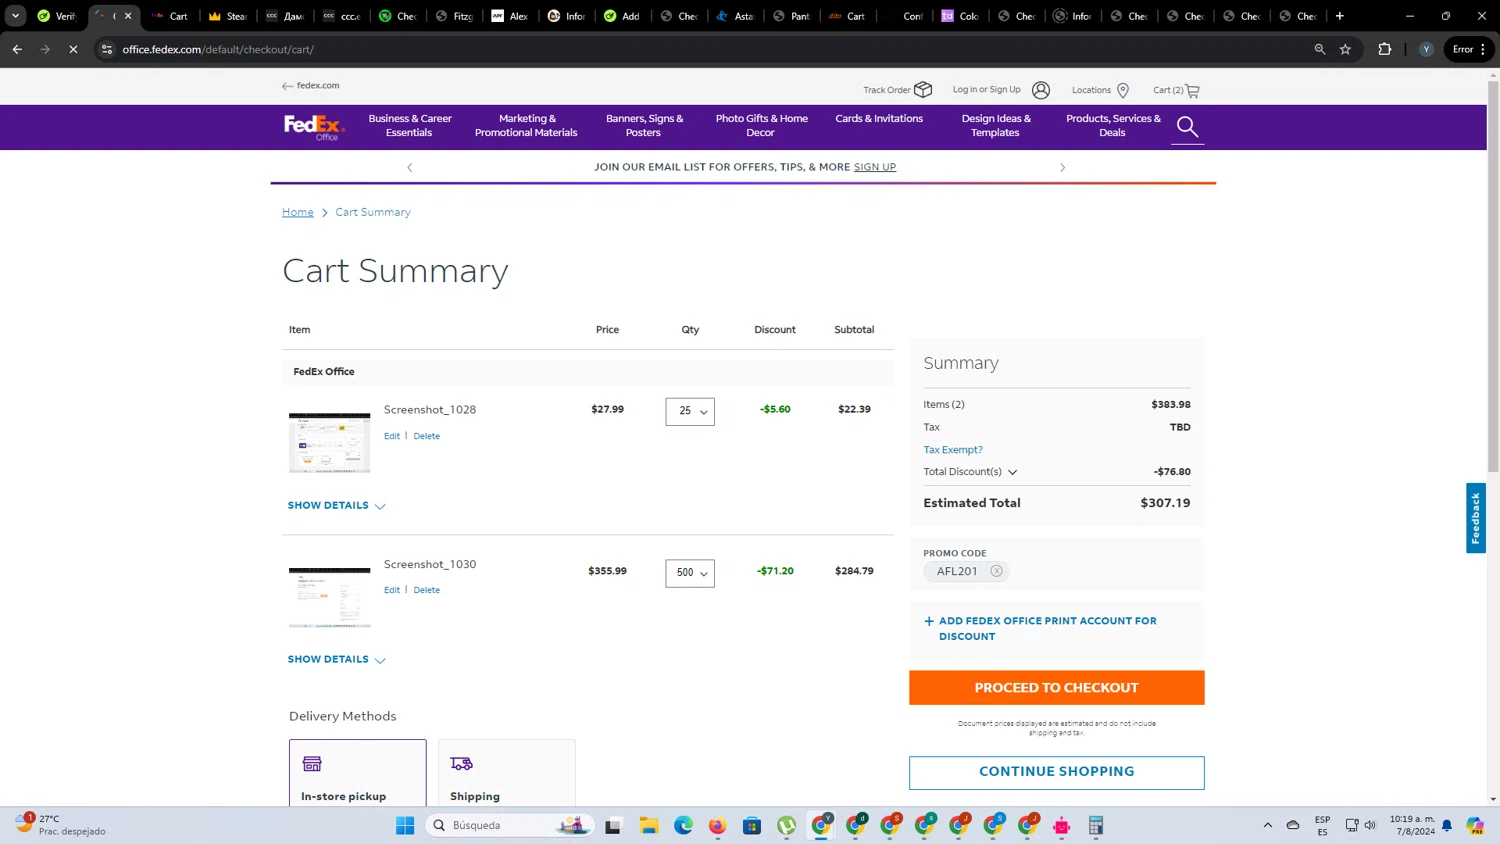The height and width of the screenshot is (844, 1500).
Task: Open Design Ideas & Templates menu
Action: click(x=995, y=126)
